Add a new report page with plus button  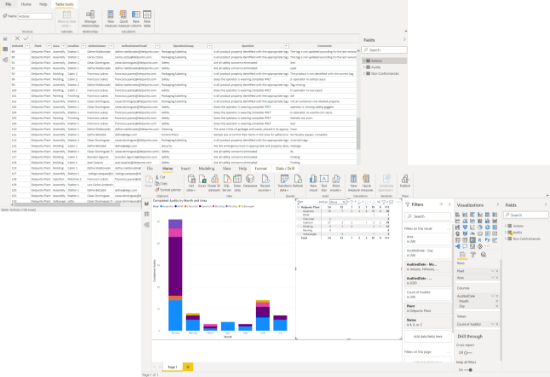188,367
